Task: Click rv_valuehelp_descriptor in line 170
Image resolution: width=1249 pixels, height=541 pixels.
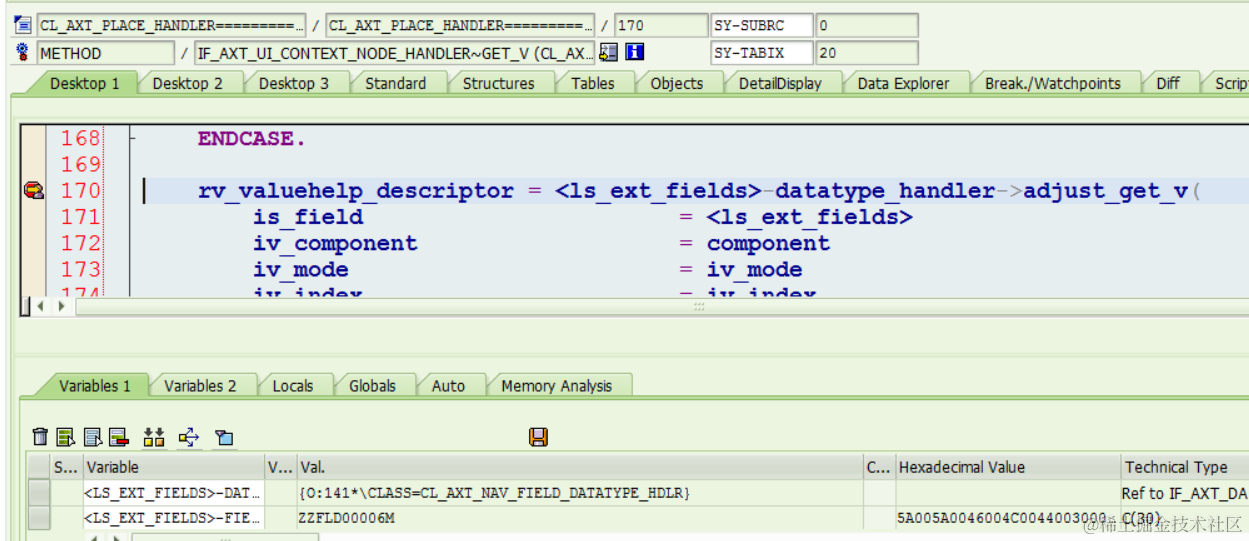Action: tap(356, 191)
